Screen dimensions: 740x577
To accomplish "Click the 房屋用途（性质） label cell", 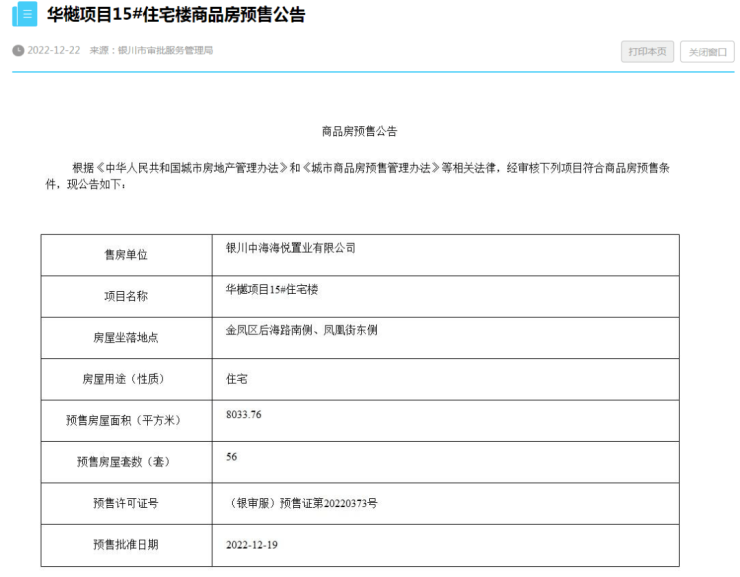I will click(126, 379).
